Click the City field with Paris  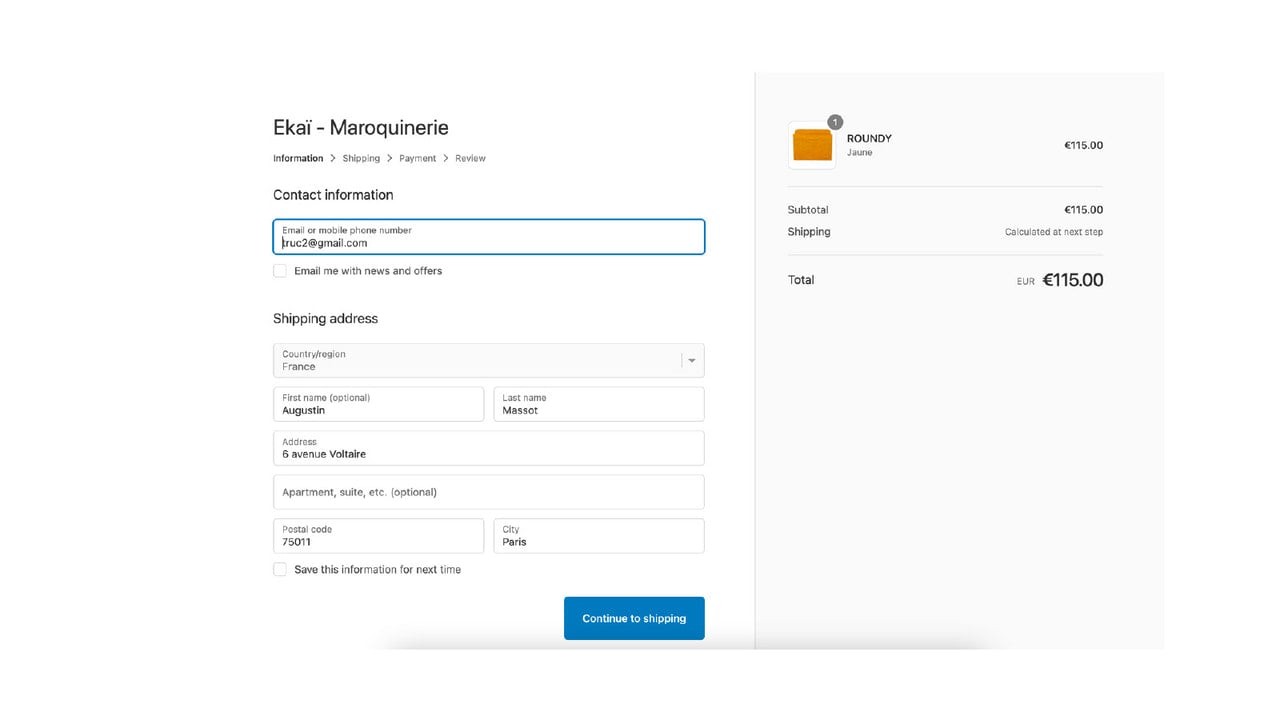click(599, 536)
